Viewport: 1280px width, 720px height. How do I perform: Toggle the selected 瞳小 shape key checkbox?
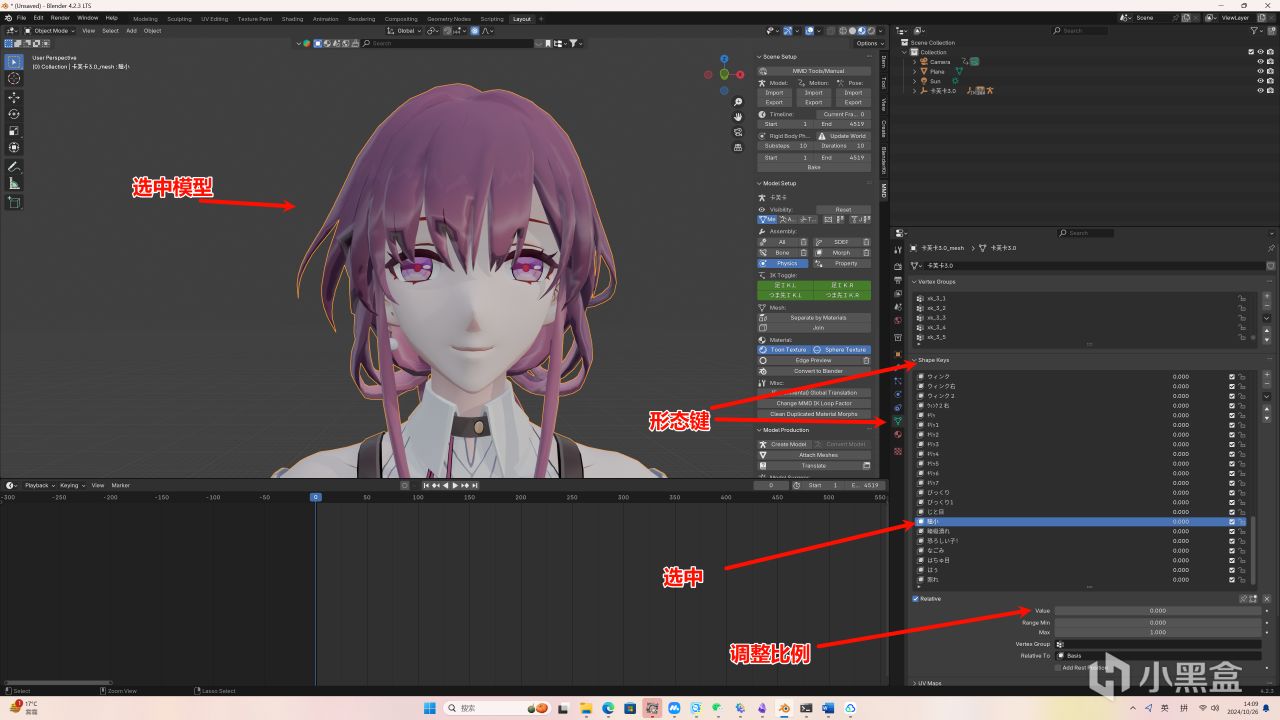pos(1232,522)
